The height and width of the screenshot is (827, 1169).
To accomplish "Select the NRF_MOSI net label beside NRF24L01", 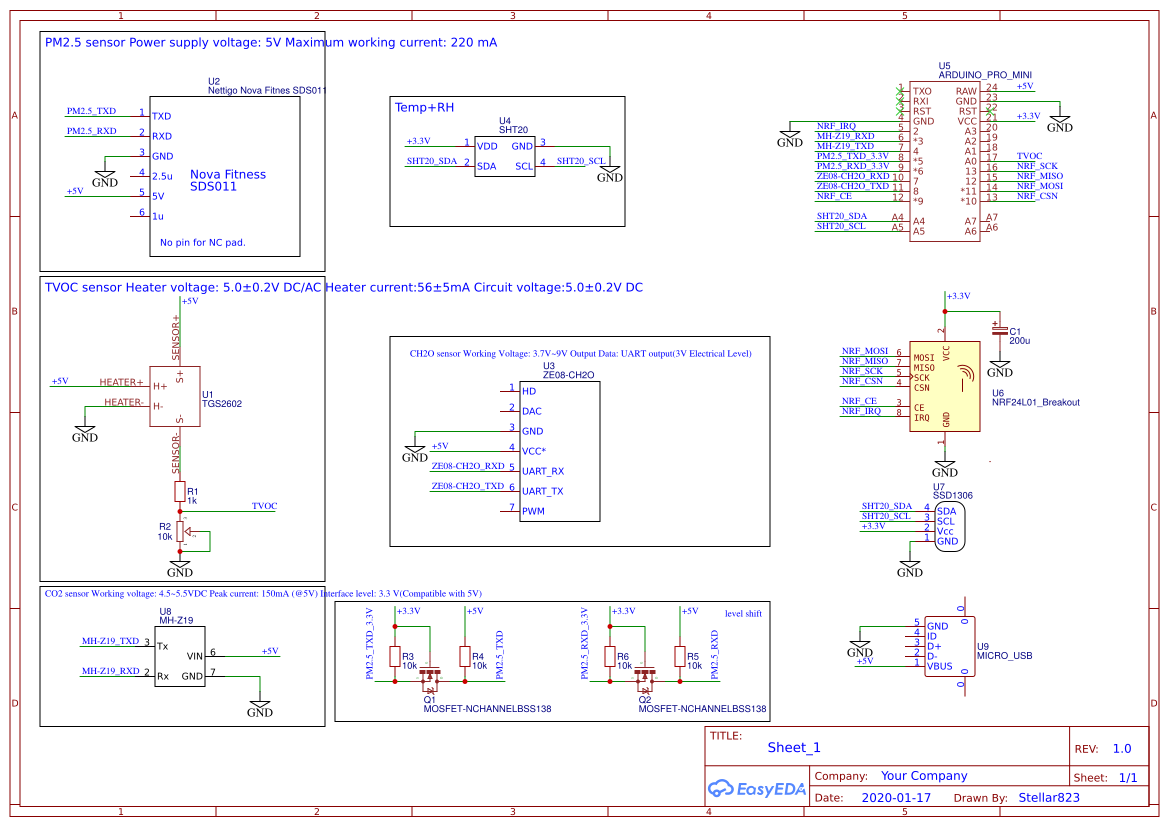I will (x=865, y=350).
